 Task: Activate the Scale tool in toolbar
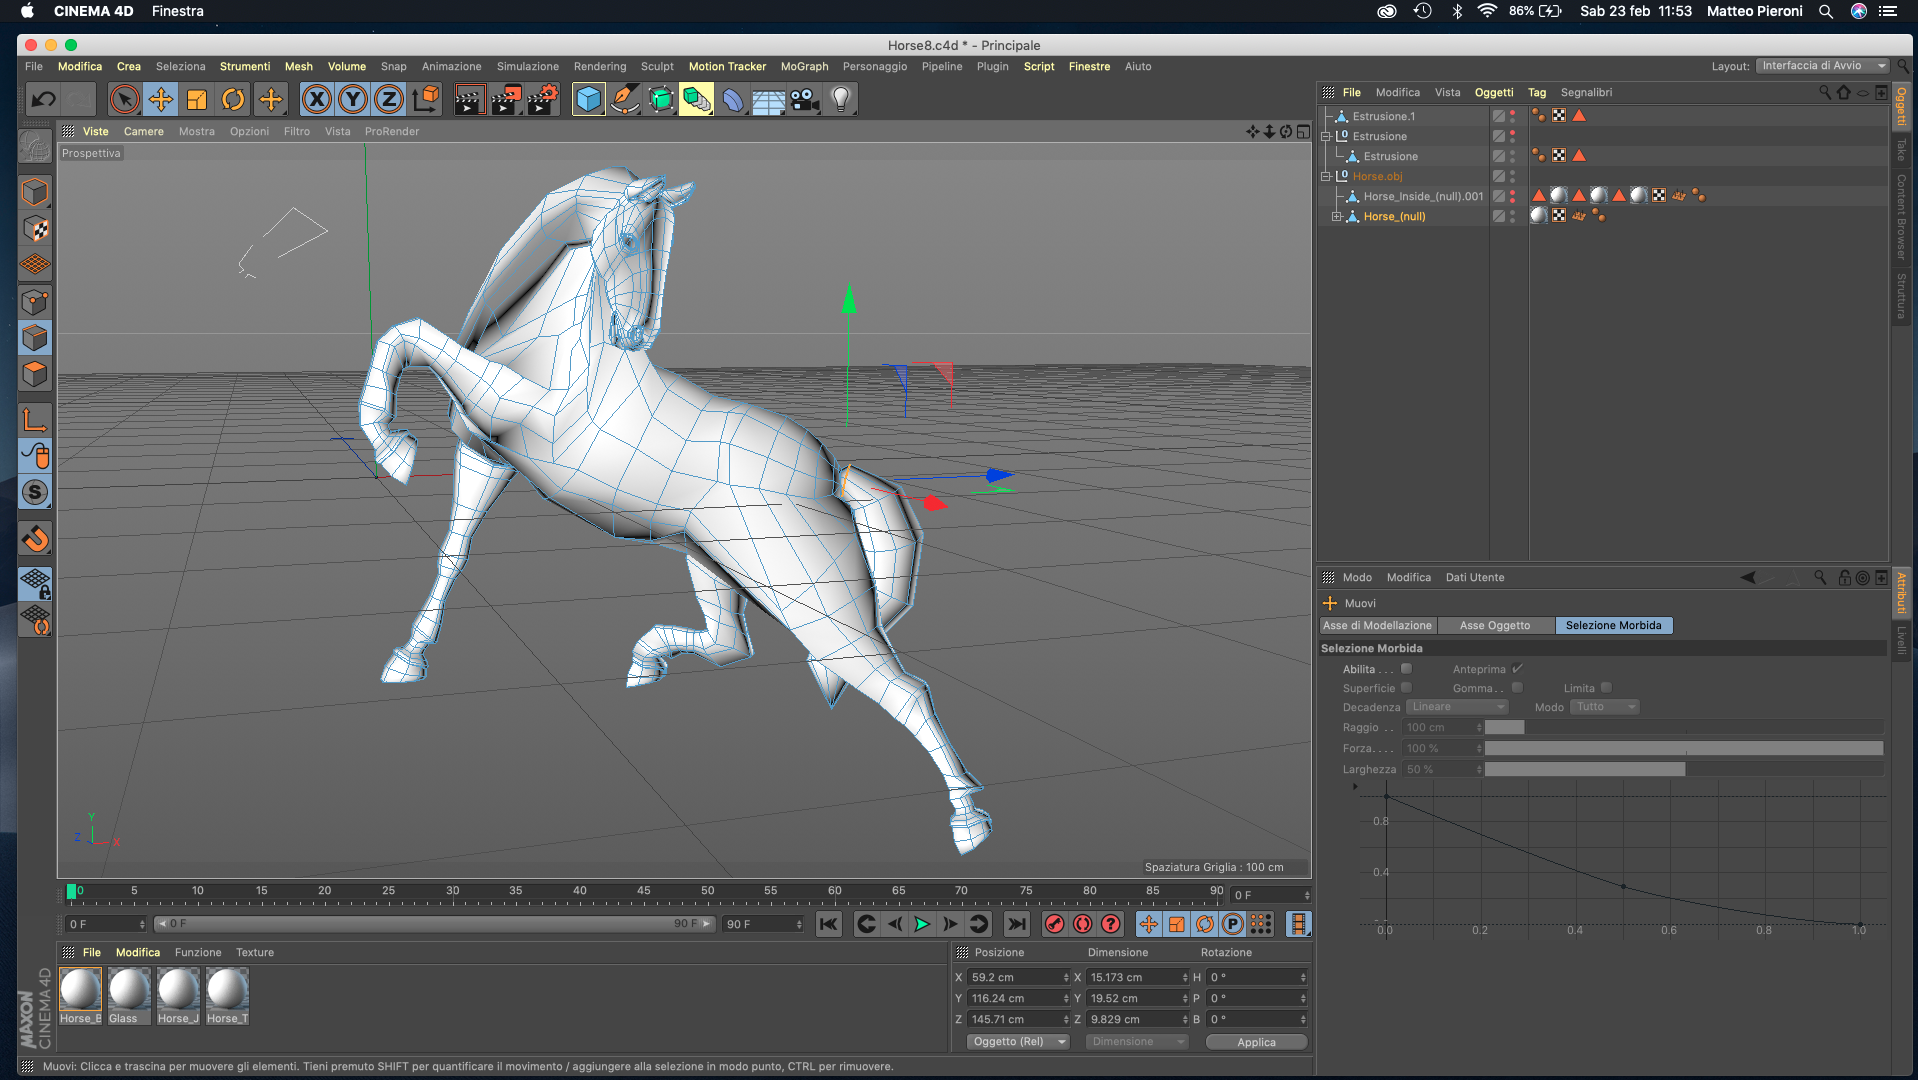[197, 99]
